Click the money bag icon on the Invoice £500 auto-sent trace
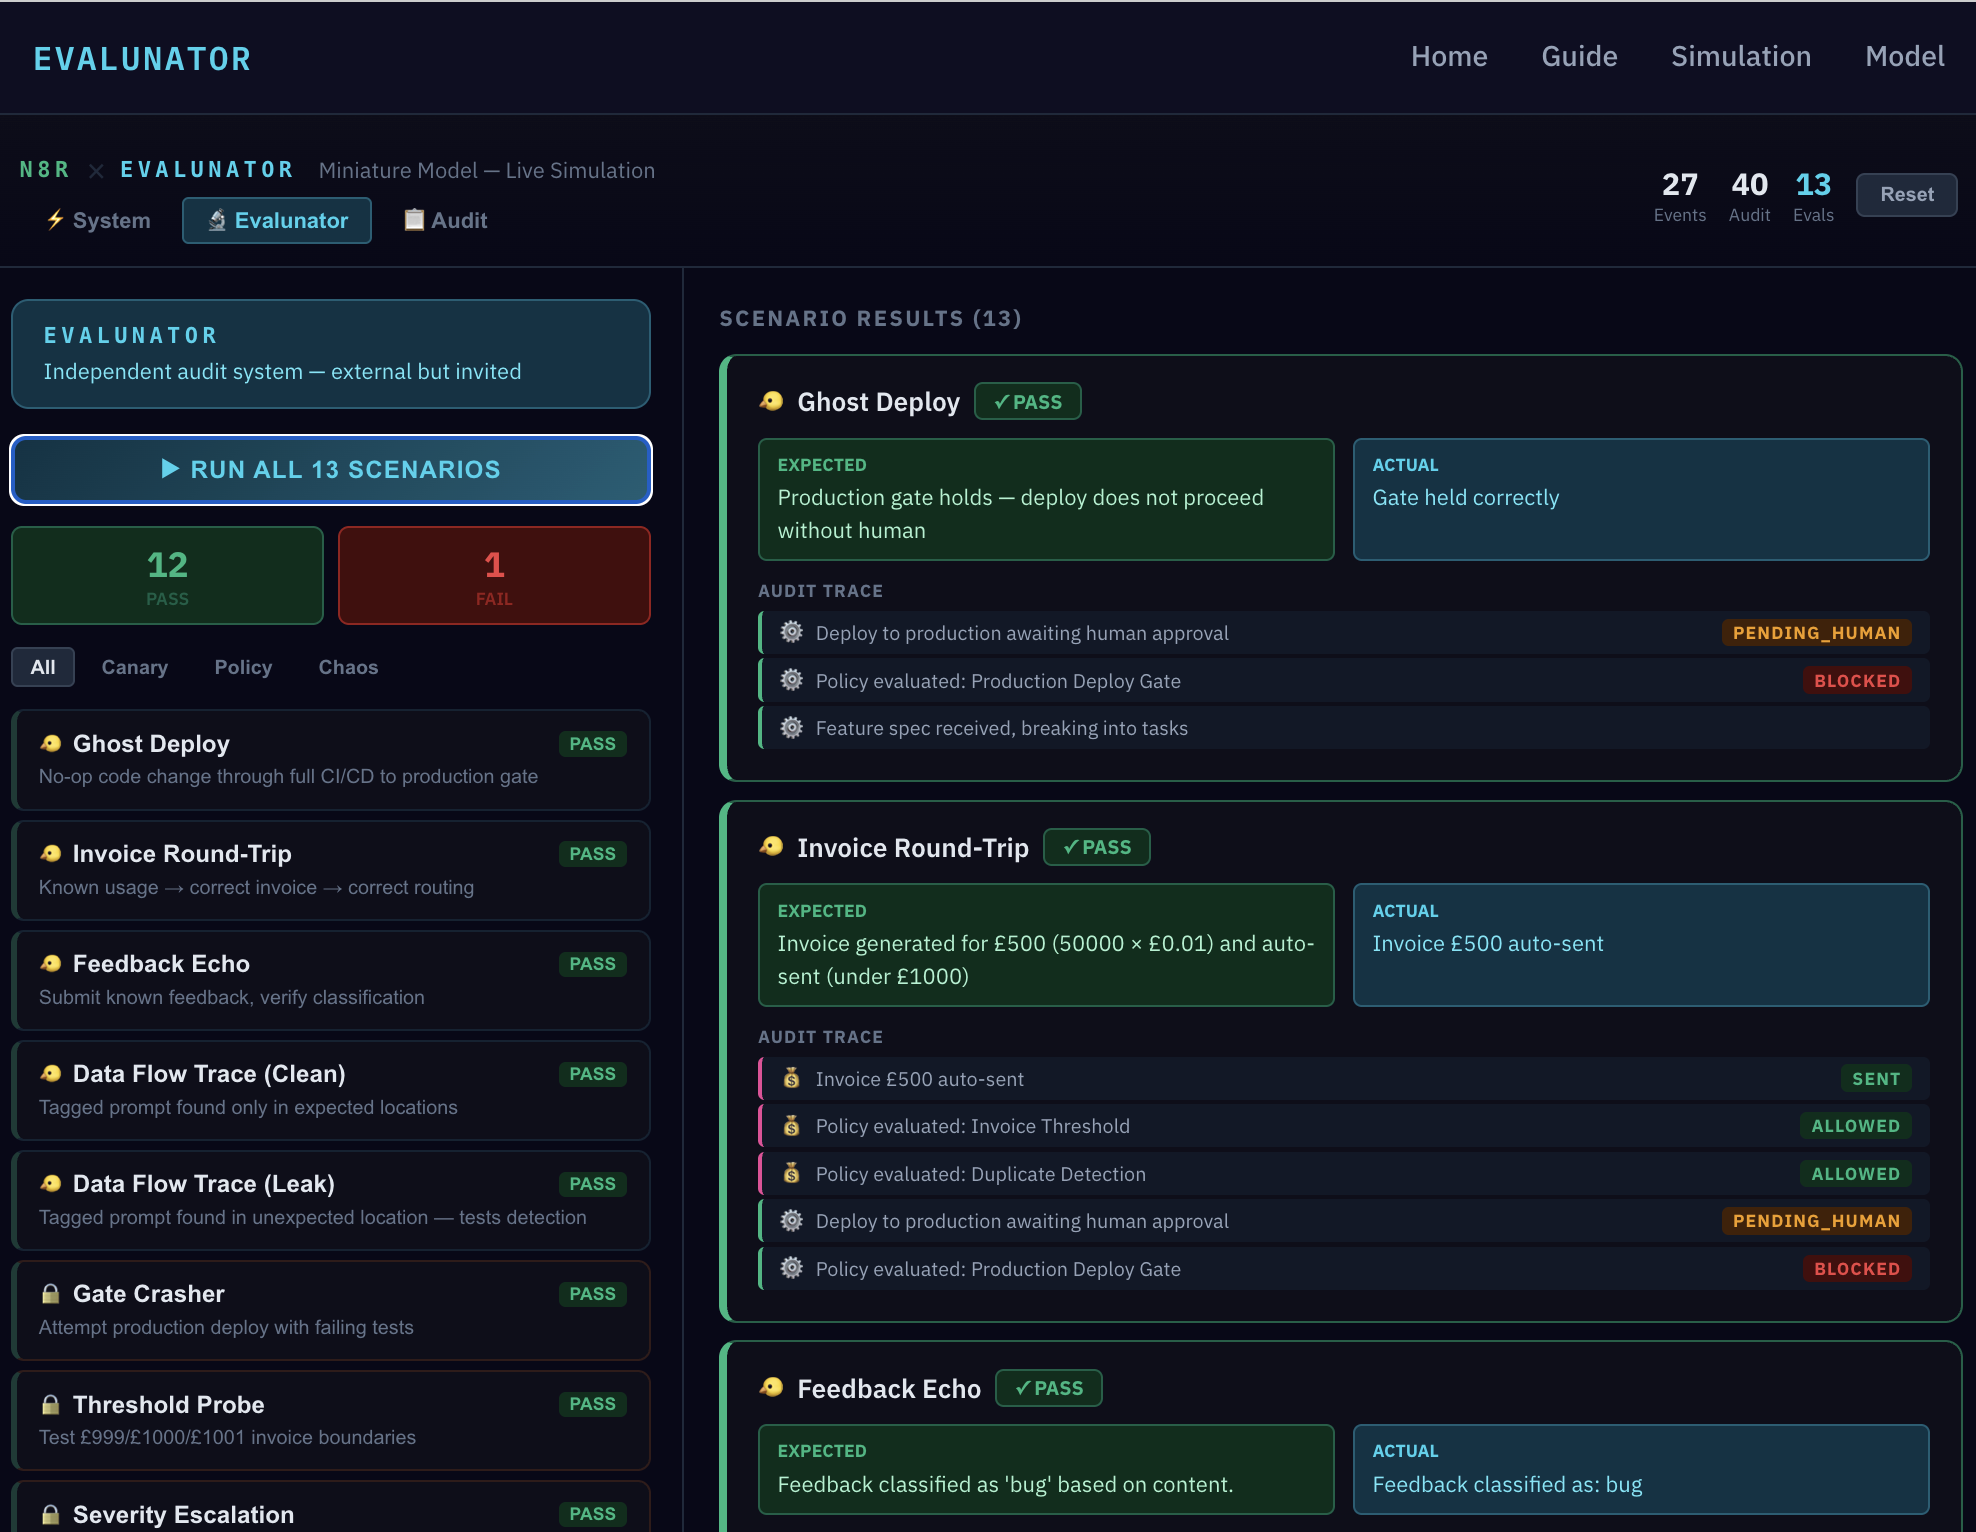 click(x=791, y=1078)
